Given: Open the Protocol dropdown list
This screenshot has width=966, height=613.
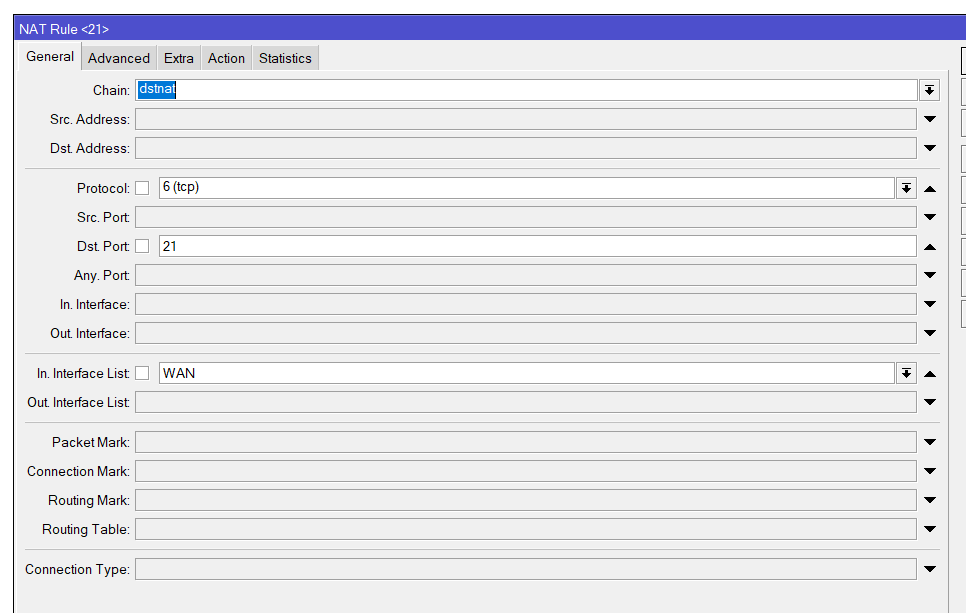Looking at the screenshot, I should pos(906,188).
